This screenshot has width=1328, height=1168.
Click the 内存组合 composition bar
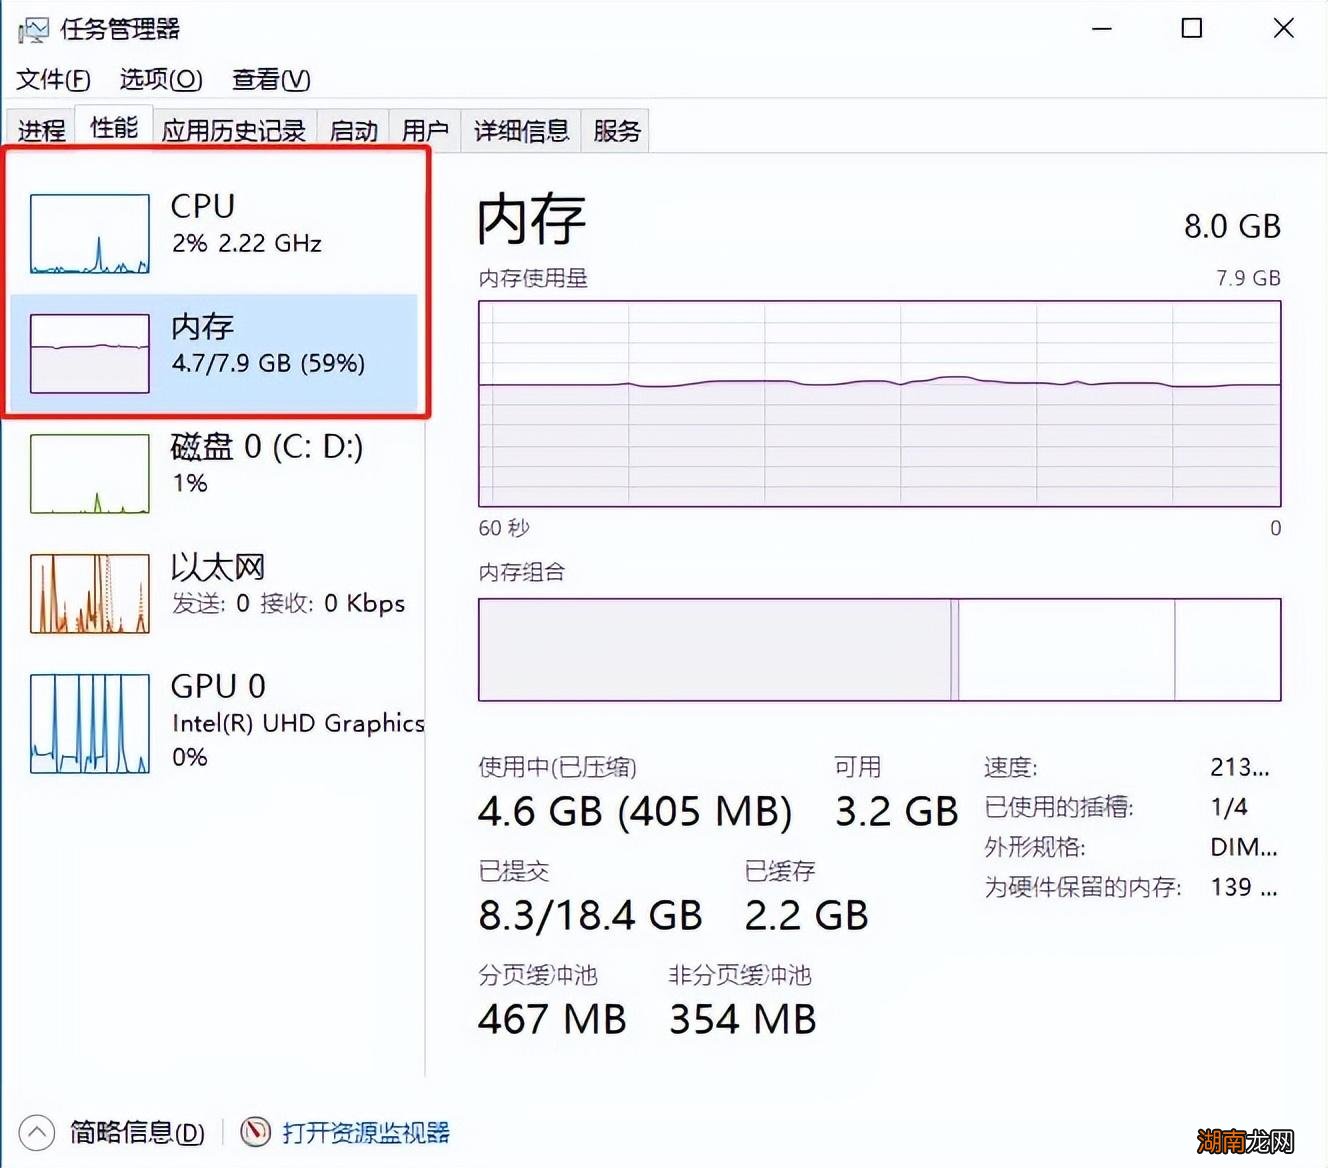(x=879, y=649)
